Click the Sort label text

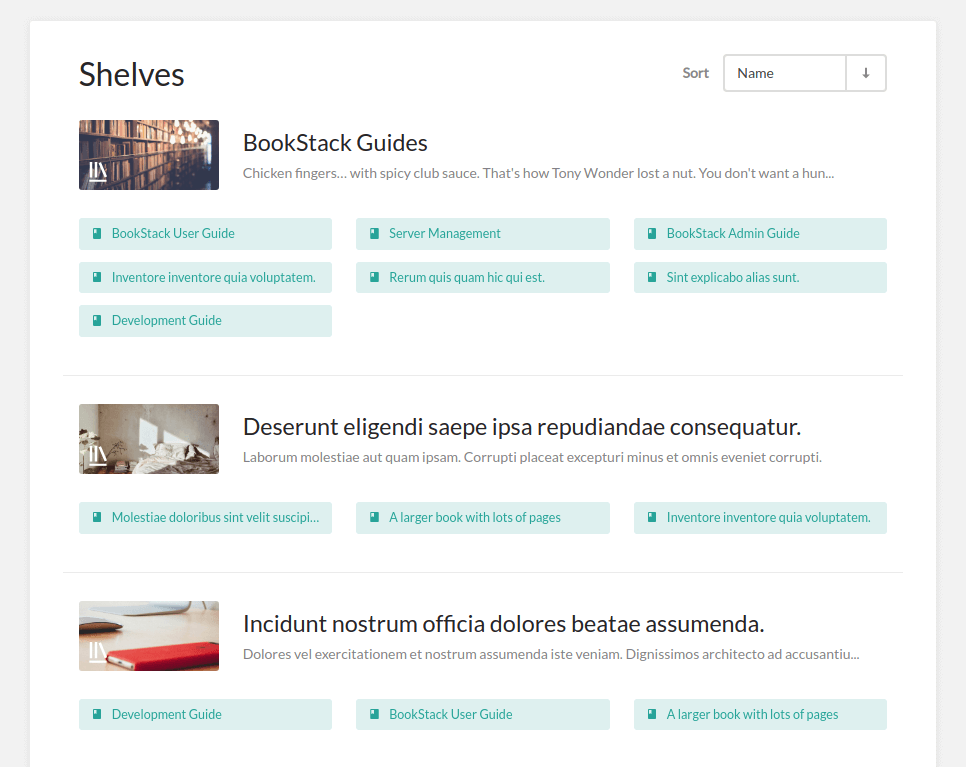pos(696,73)
